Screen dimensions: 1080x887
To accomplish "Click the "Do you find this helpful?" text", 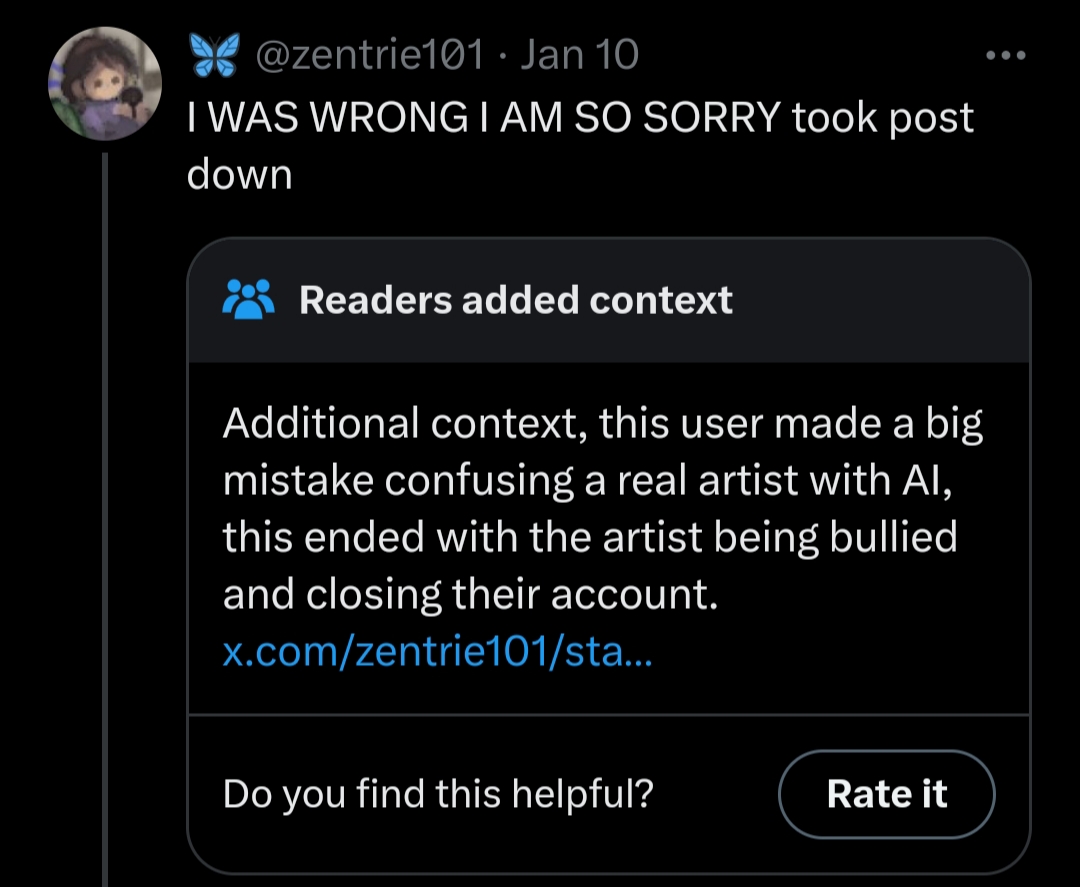I will coord(438,794).
